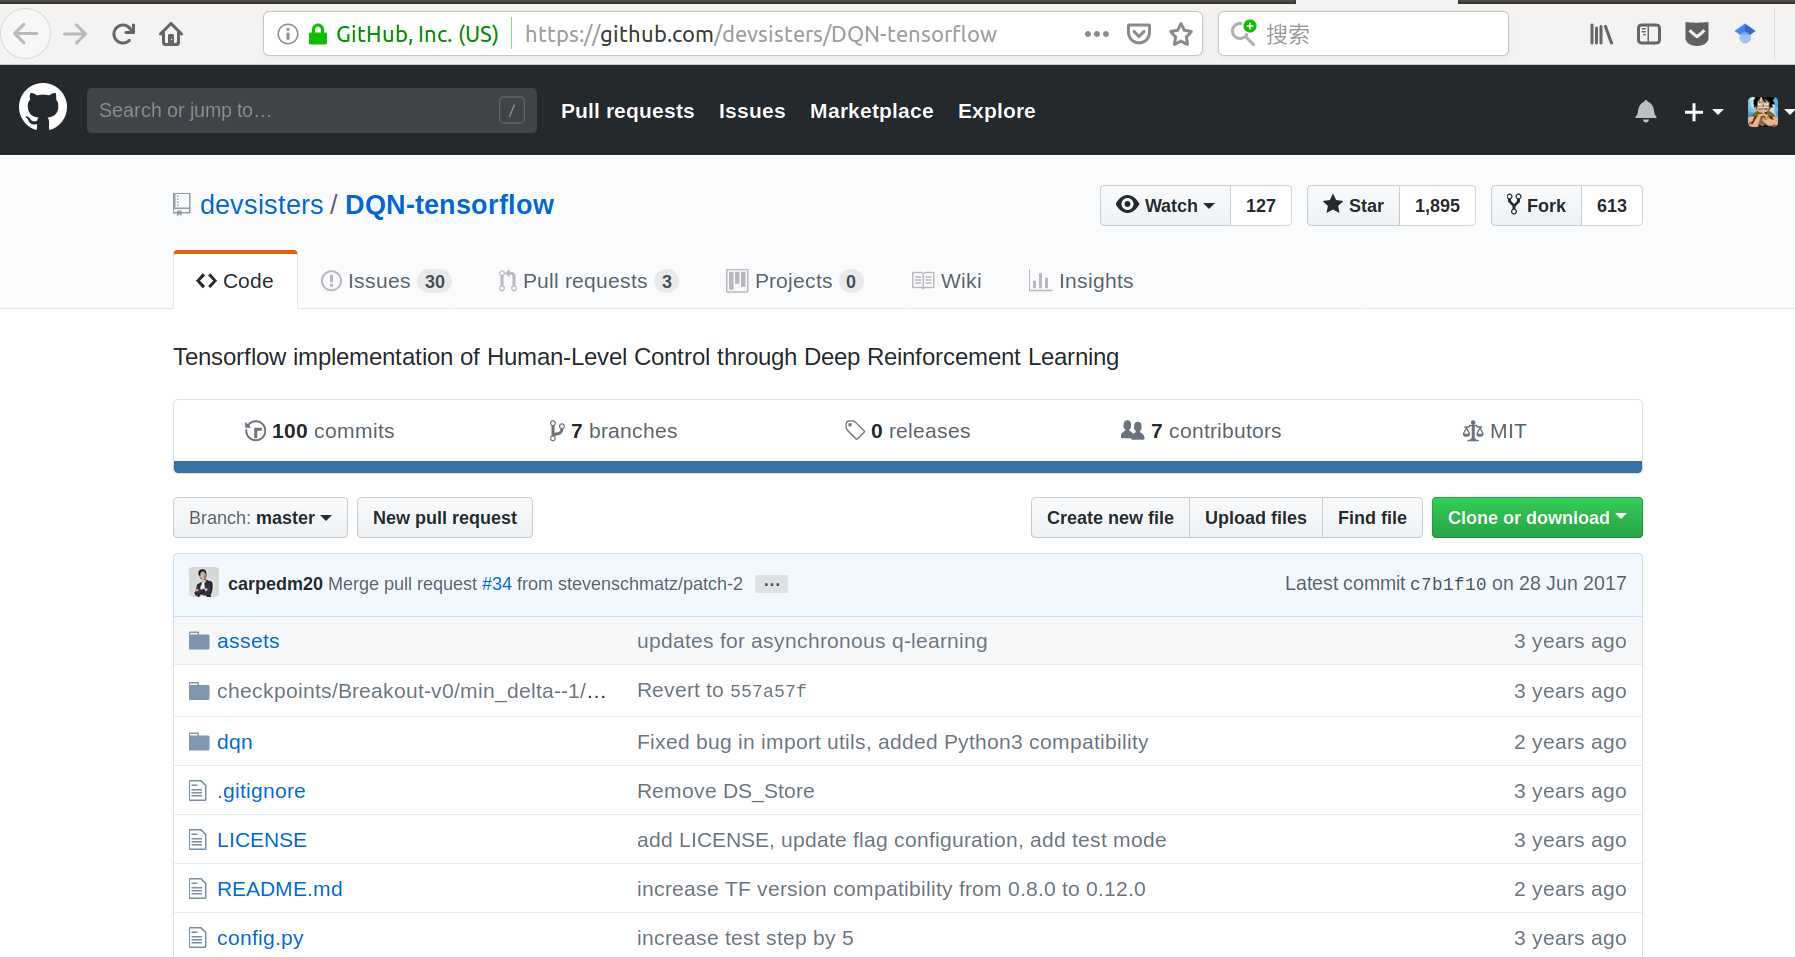View the 0 releases
The width and height of the screenshot is (1795, 957).
pyautogui.click(x=908, y=431)
